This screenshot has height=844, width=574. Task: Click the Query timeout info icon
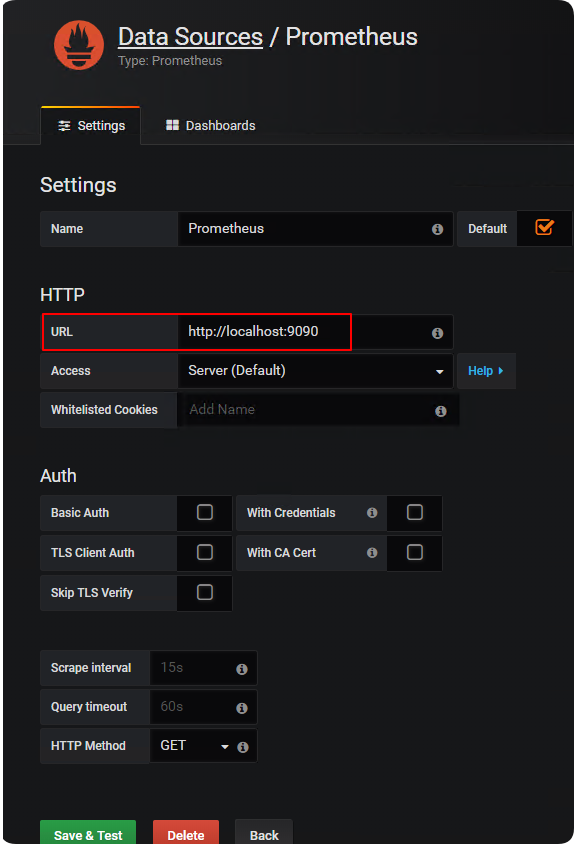[242, 708]
